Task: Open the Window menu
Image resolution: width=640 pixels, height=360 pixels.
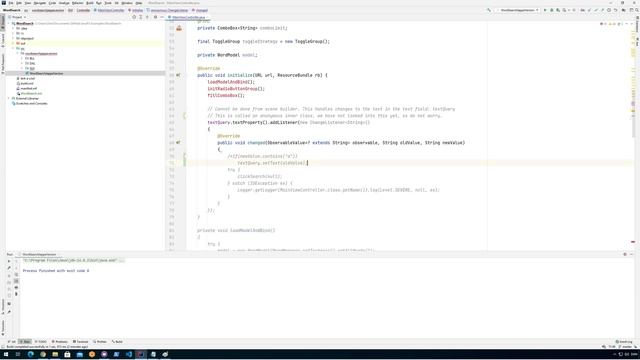Action: (127, 3)
